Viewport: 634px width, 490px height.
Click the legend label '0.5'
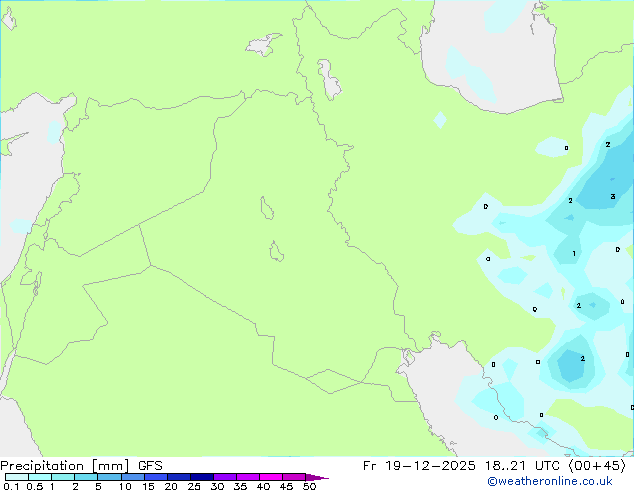click(x=35, y=486)
